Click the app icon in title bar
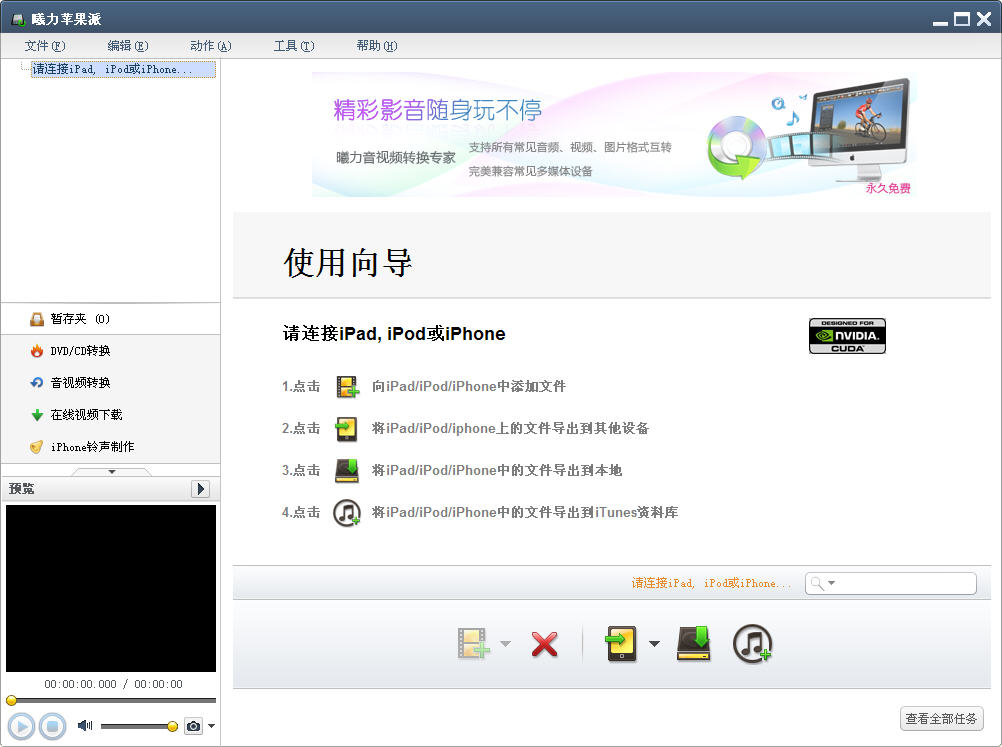This screenshot has width=1002, height=747. tap(18, 20)
